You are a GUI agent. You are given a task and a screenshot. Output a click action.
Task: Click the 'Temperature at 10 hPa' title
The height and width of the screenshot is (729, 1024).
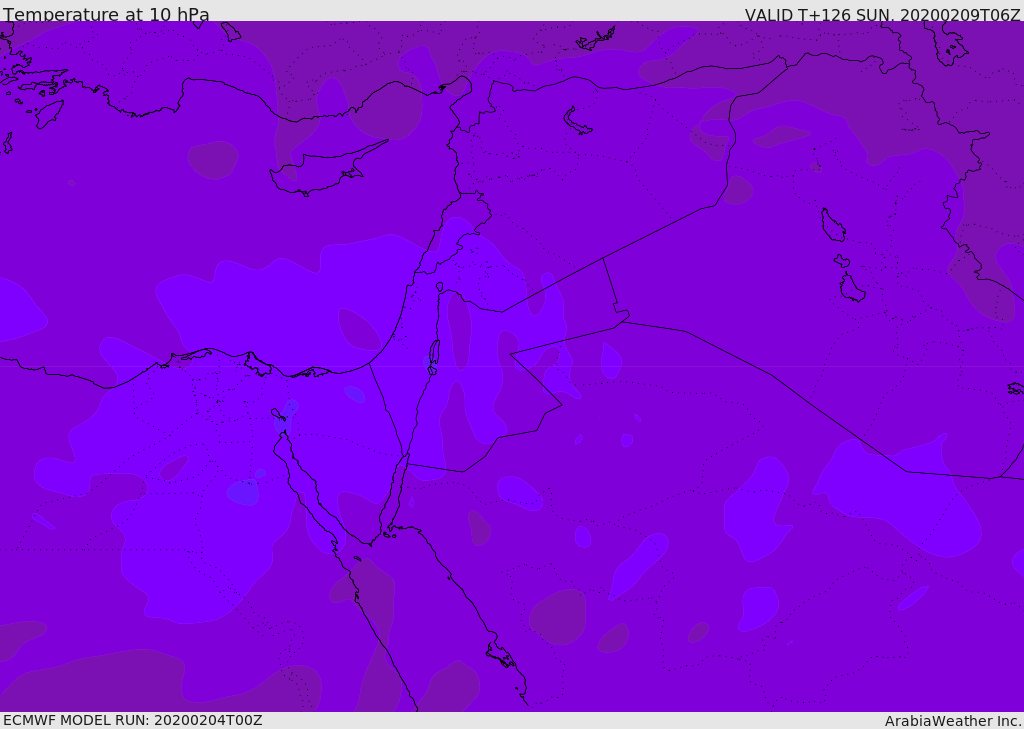pos(106,14)
